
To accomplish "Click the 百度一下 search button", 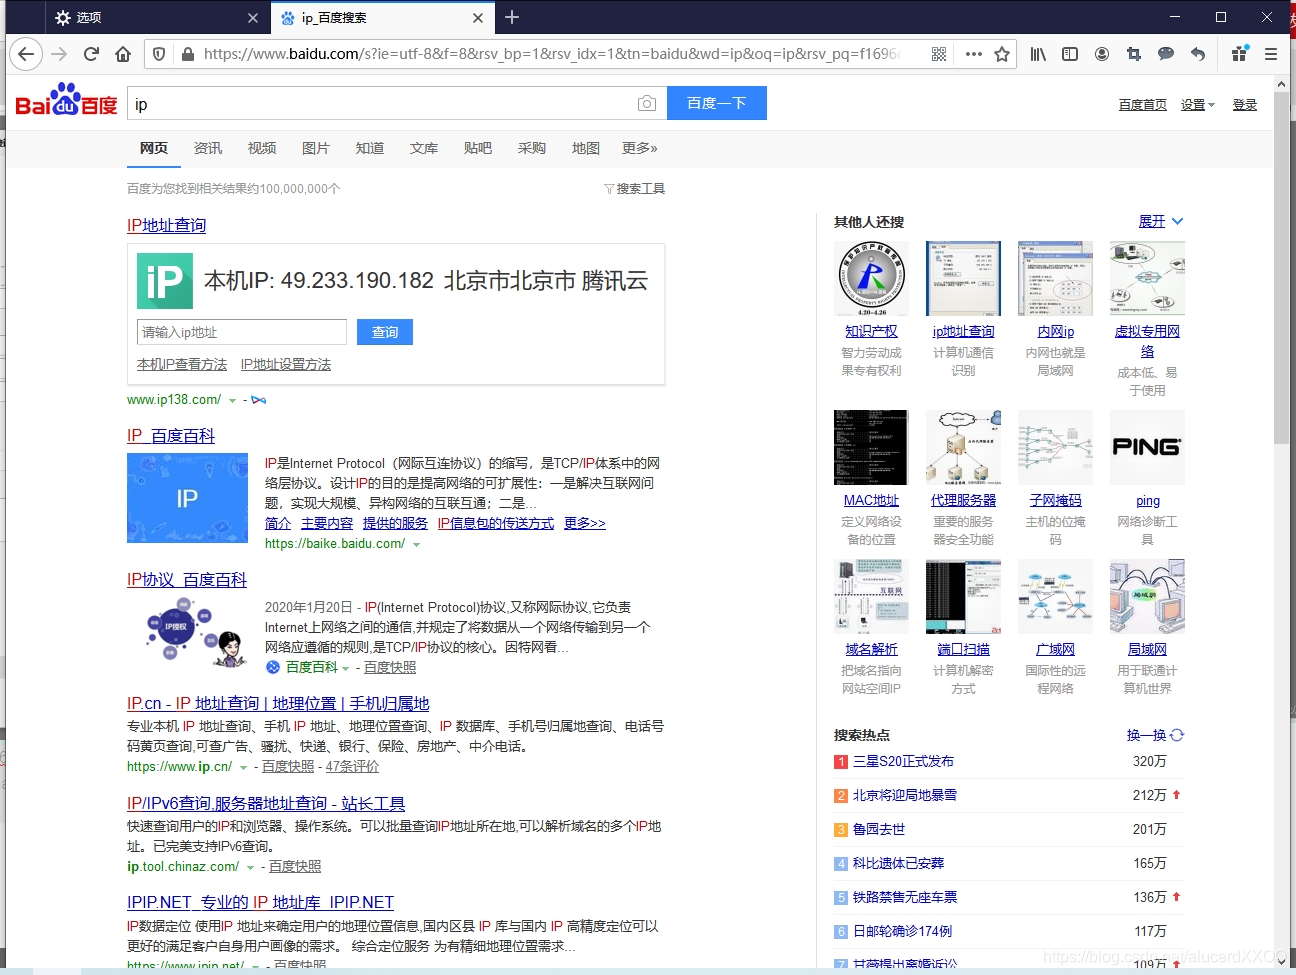I will 717,103.
